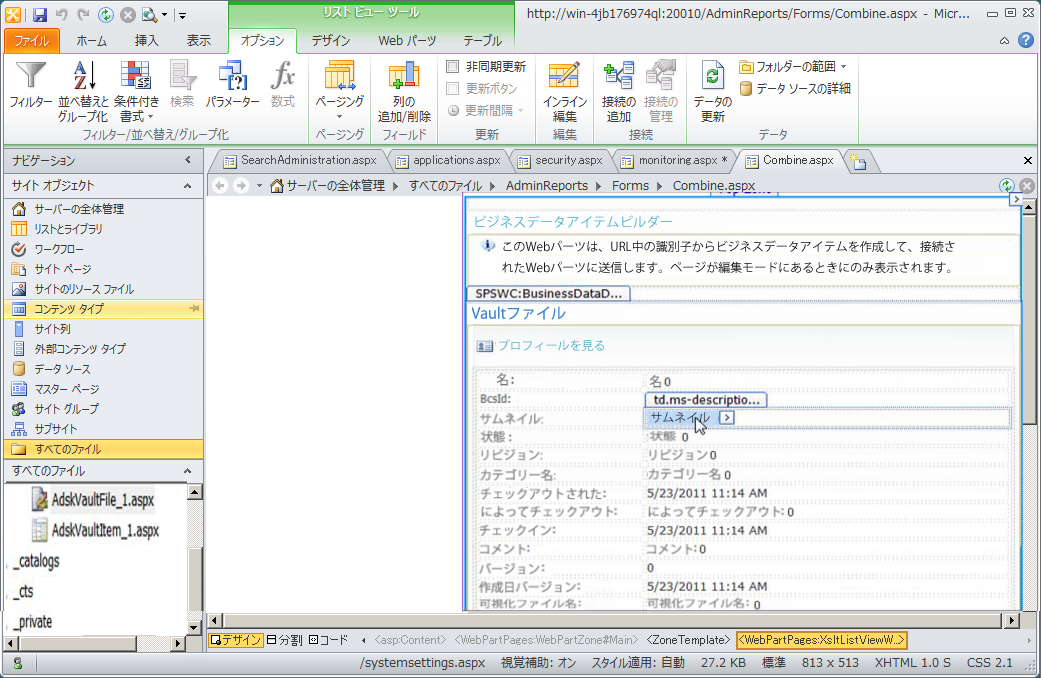Switch to デザイン view mode
The width and height of the screenshot is (1041, 678).
point(236,640)
